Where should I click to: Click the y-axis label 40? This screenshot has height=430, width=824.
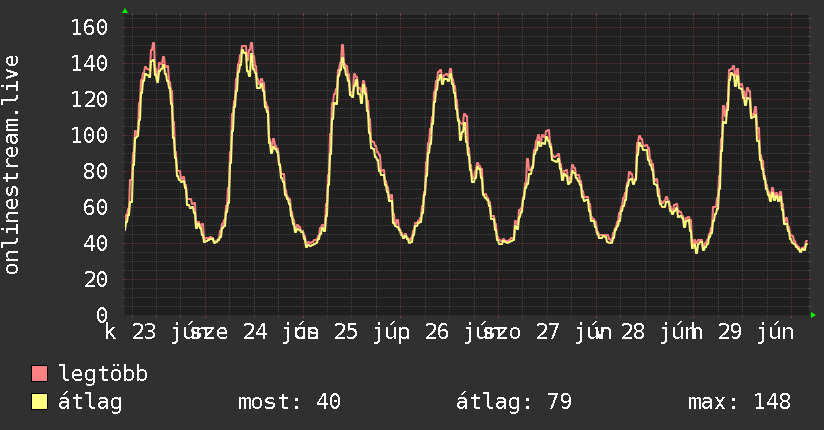tap(96, 243)
